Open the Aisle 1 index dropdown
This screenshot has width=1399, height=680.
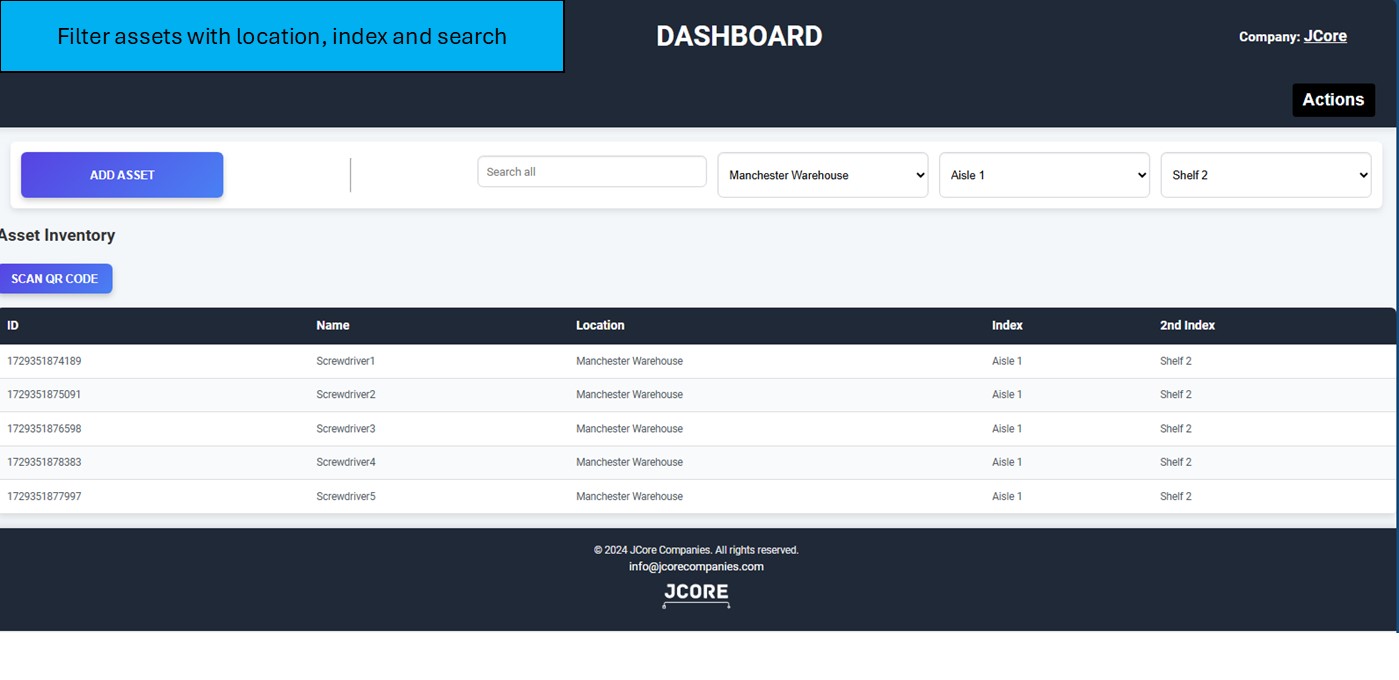pos(1044,175)
